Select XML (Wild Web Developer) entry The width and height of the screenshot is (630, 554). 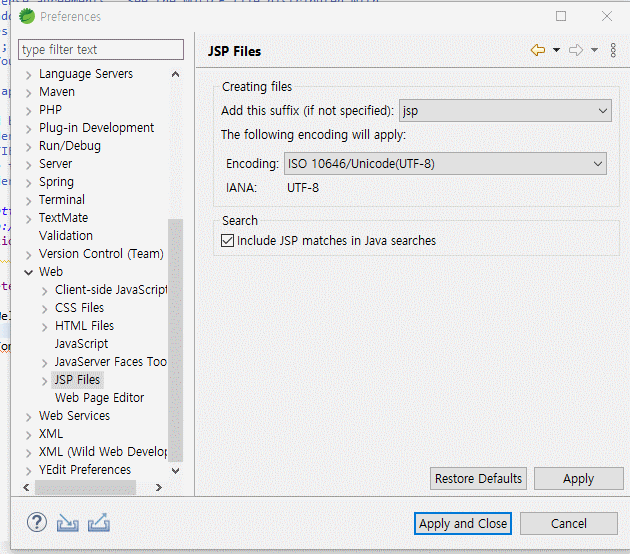pyautogui.click(x=103, y=452)
